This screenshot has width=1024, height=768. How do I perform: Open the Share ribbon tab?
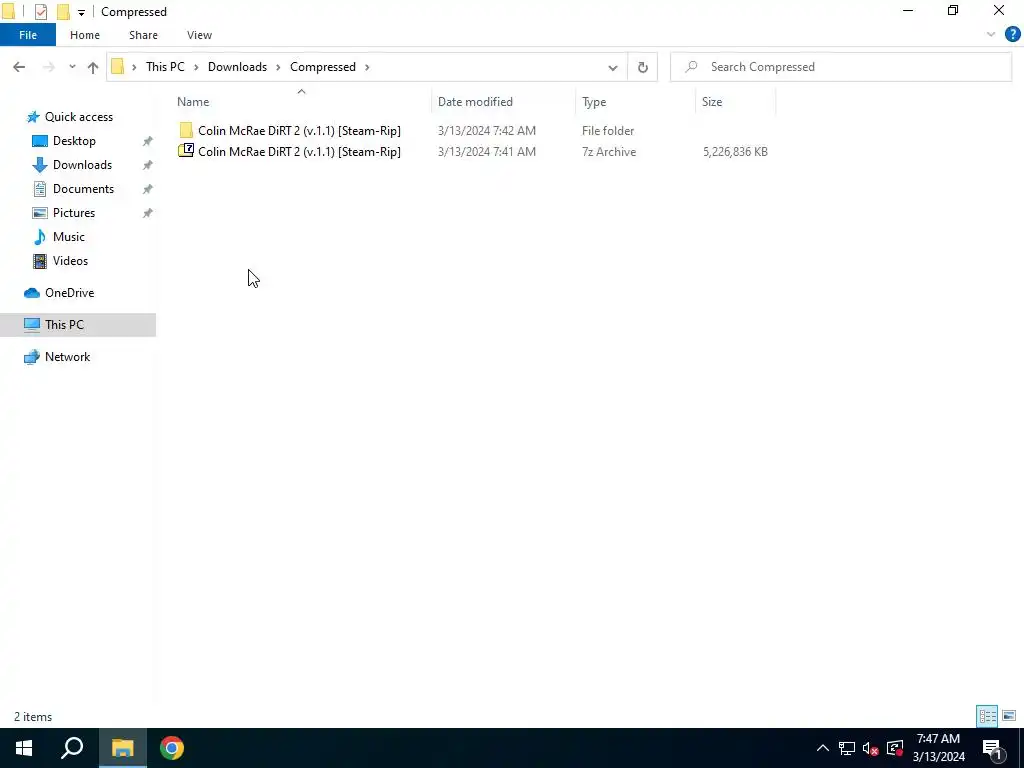(x=143, y=35)
